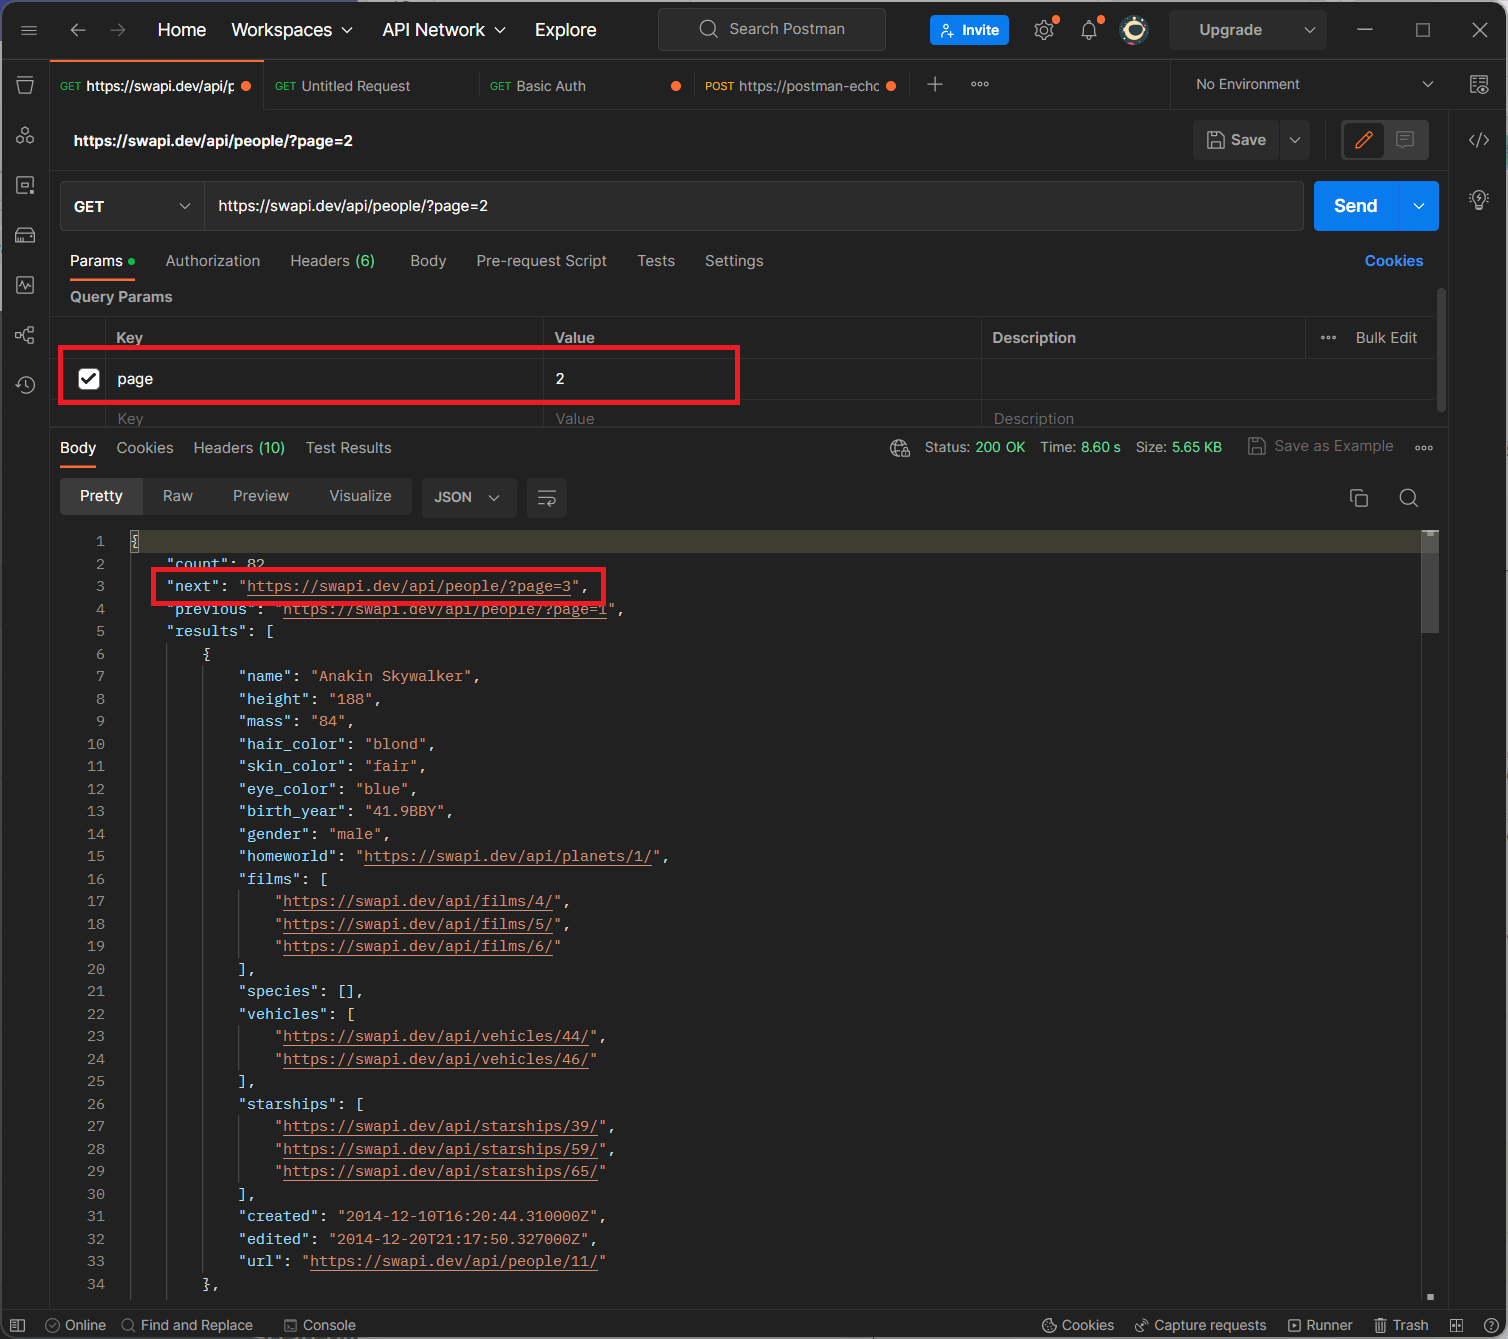Image resolution: width=1508 pixels, height=1339 pixels.
Task: Follow the next page=3 URL link
Action: pyautogui.click(x=409, y=586)
